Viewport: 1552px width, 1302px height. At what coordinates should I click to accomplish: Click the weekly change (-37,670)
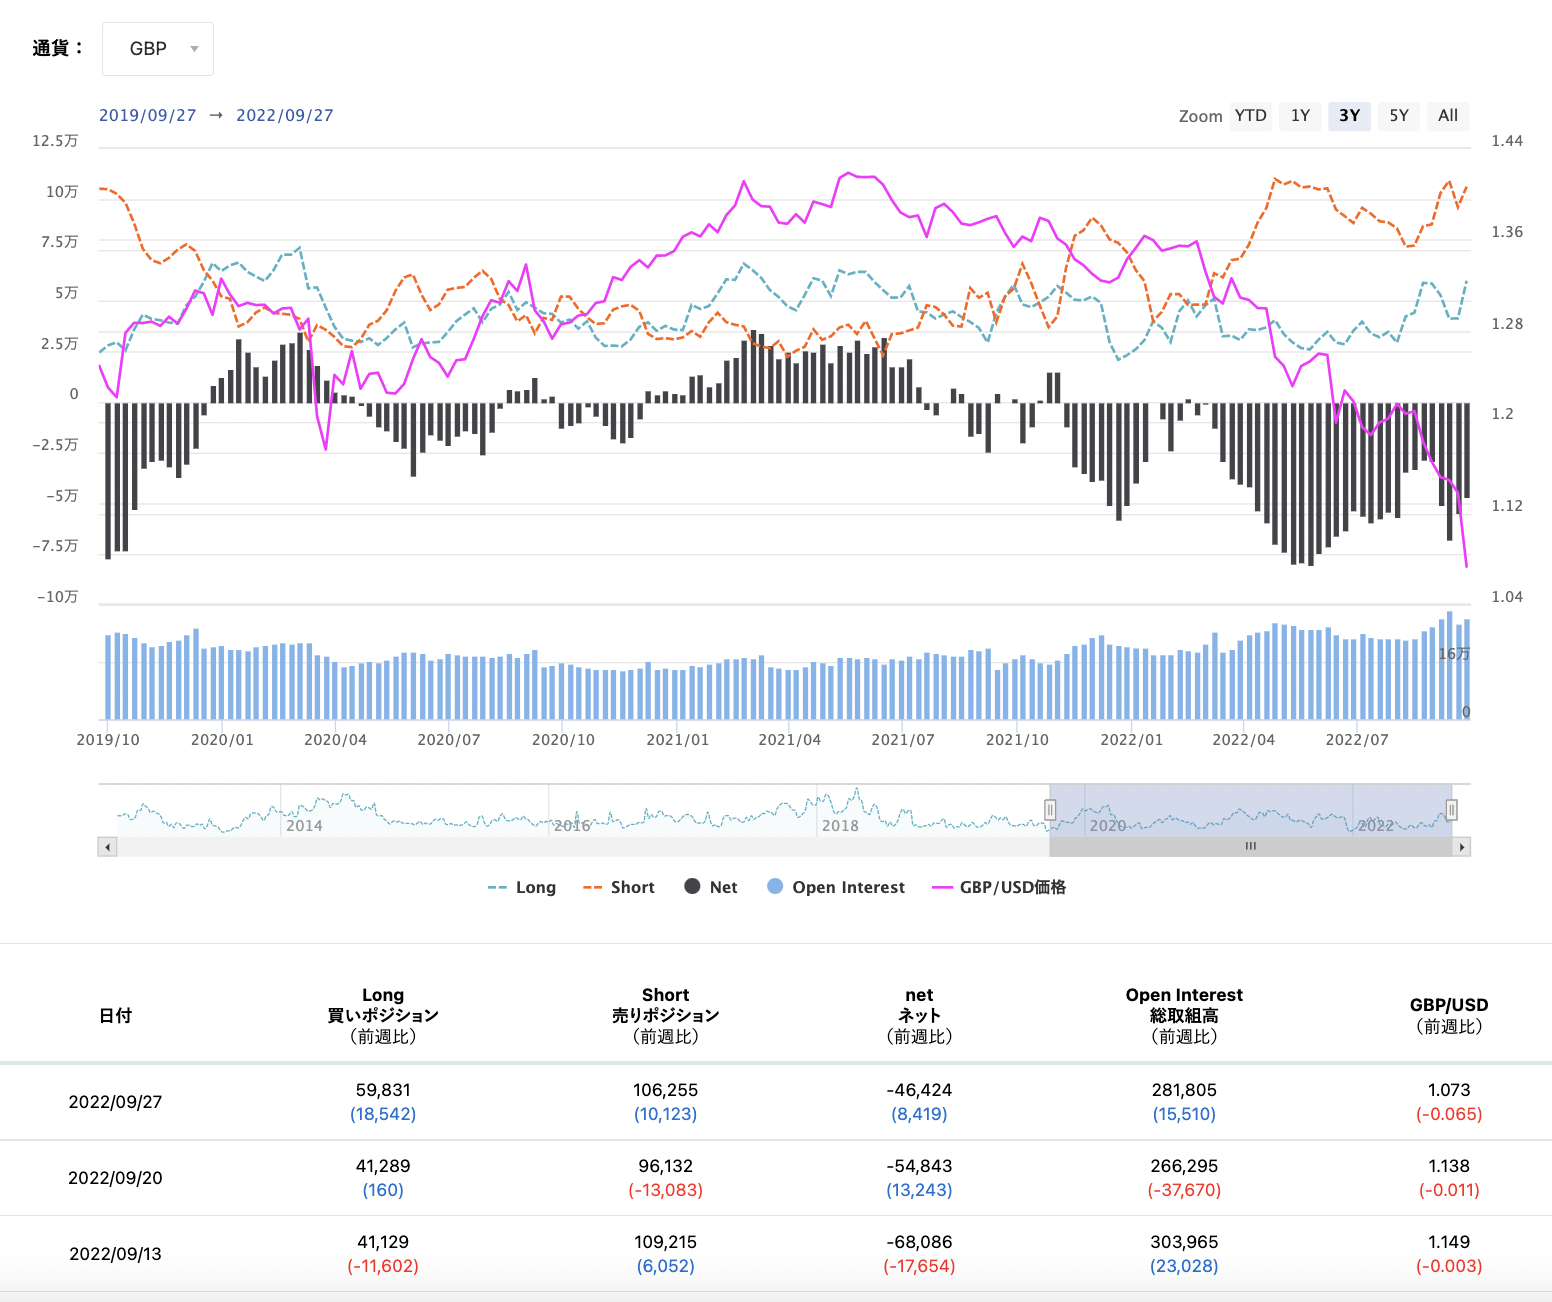(1184, 1190)
